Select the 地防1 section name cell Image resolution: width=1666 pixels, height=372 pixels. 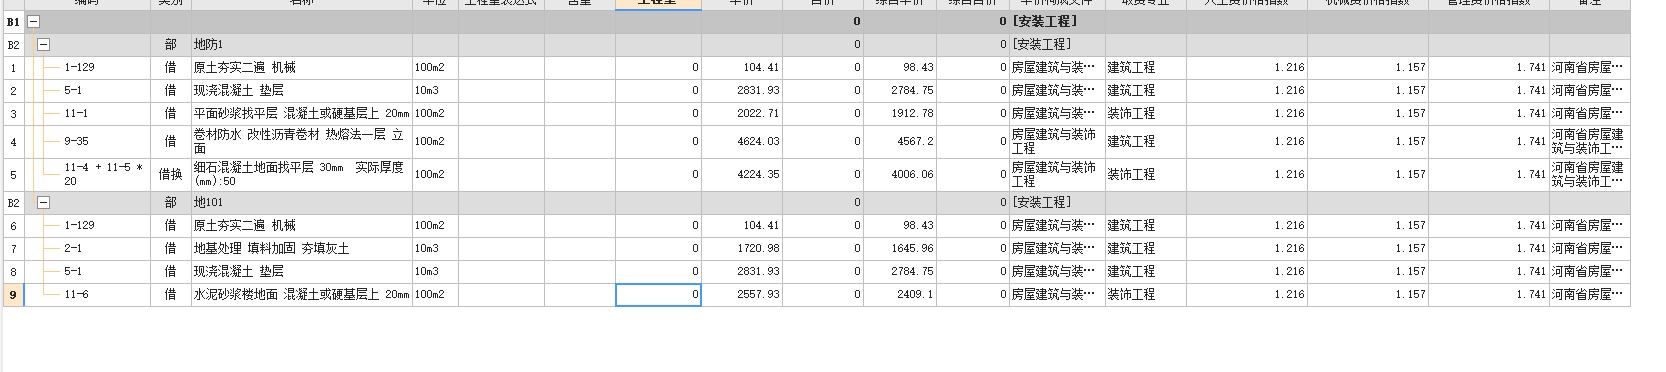point(301,44)
